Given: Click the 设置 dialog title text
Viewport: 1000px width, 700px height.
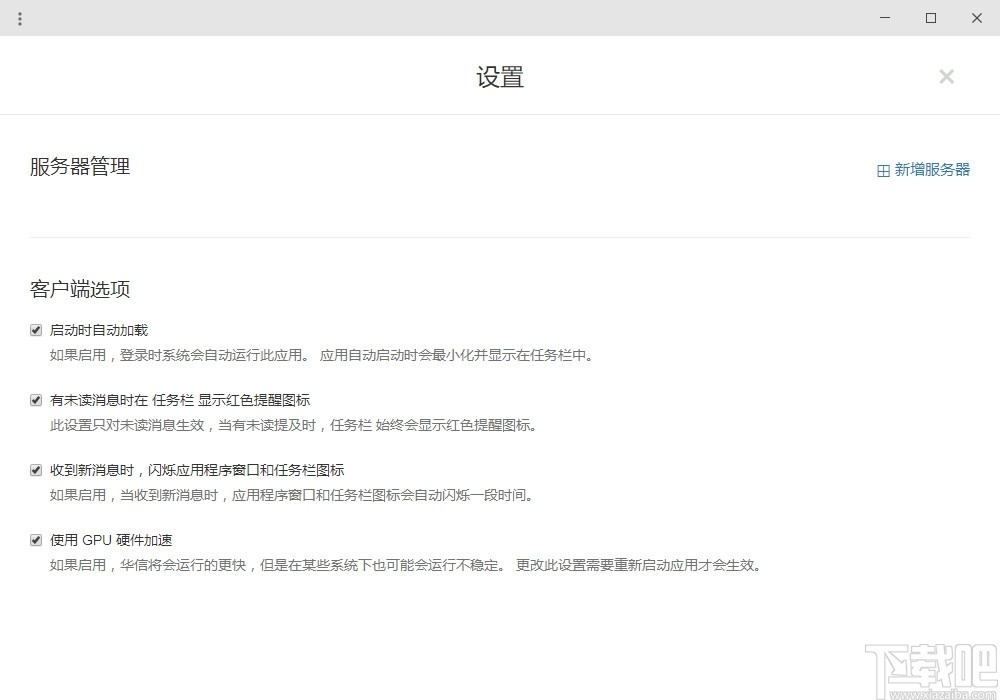Looking at the screenshot, I should tap(500, 77).
